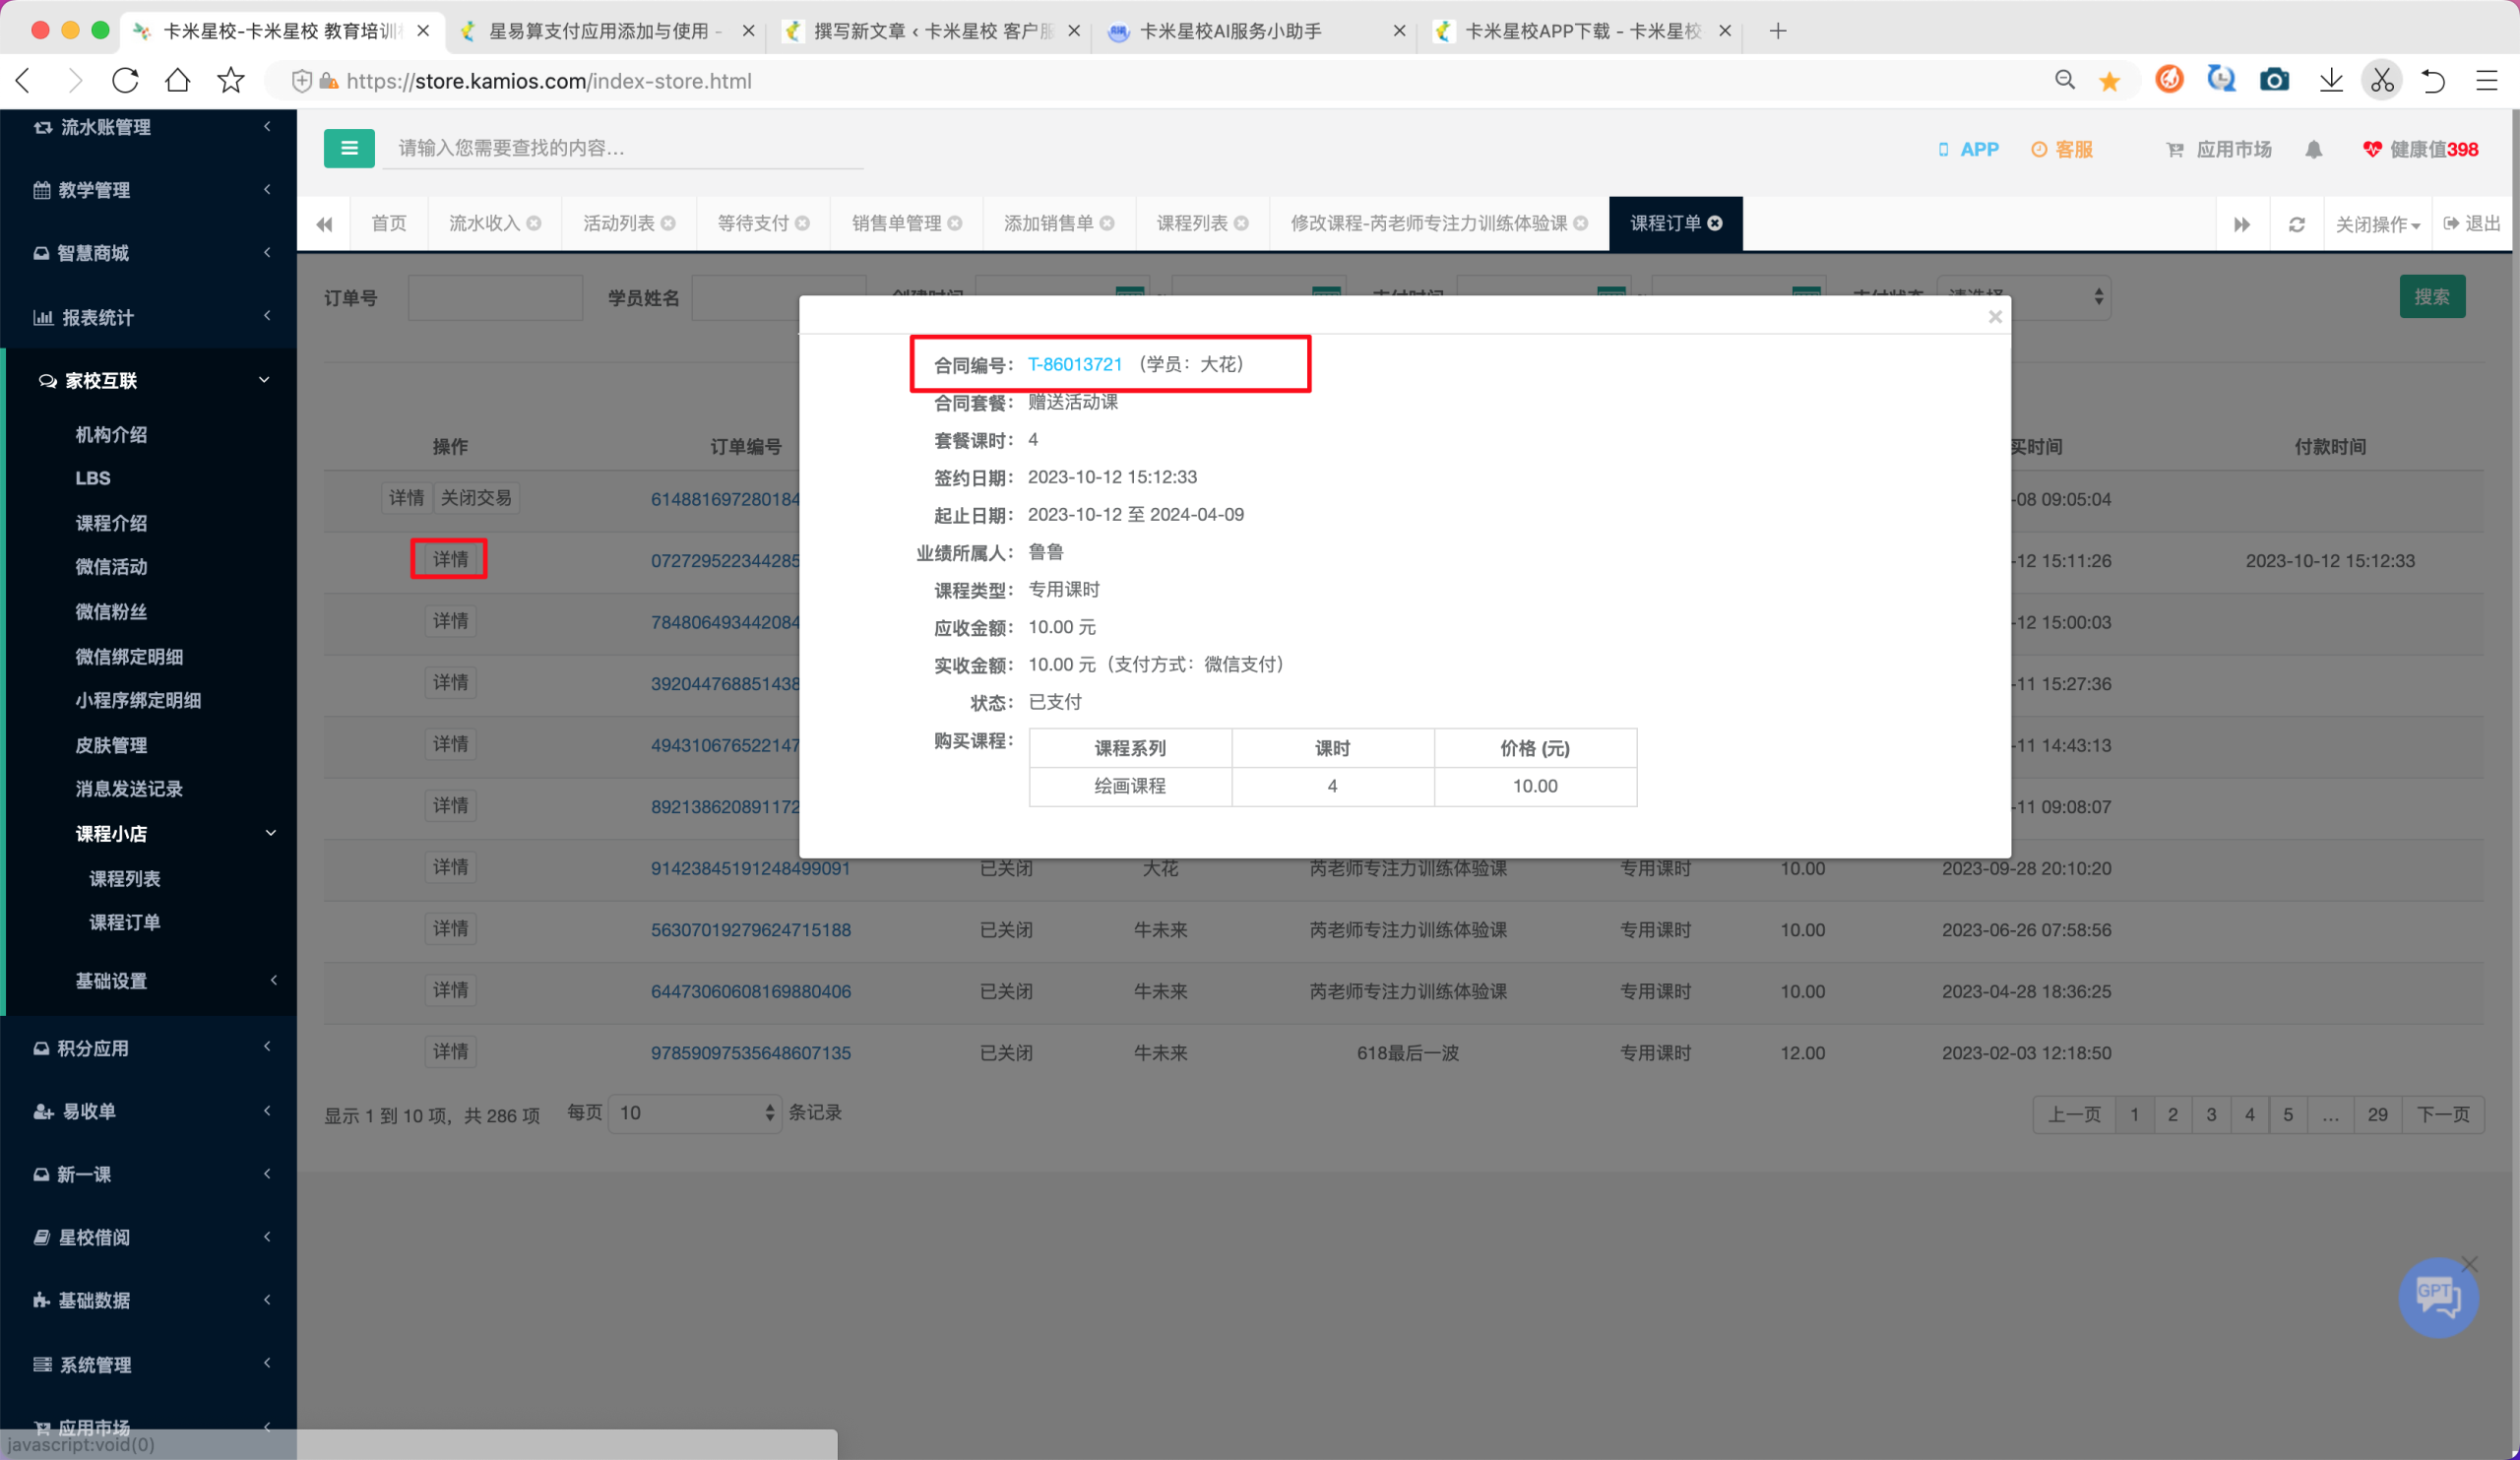2520x1460 pixels.
Task: Open 微信活动 in sidebar
Action: click(x=111, y=567)
